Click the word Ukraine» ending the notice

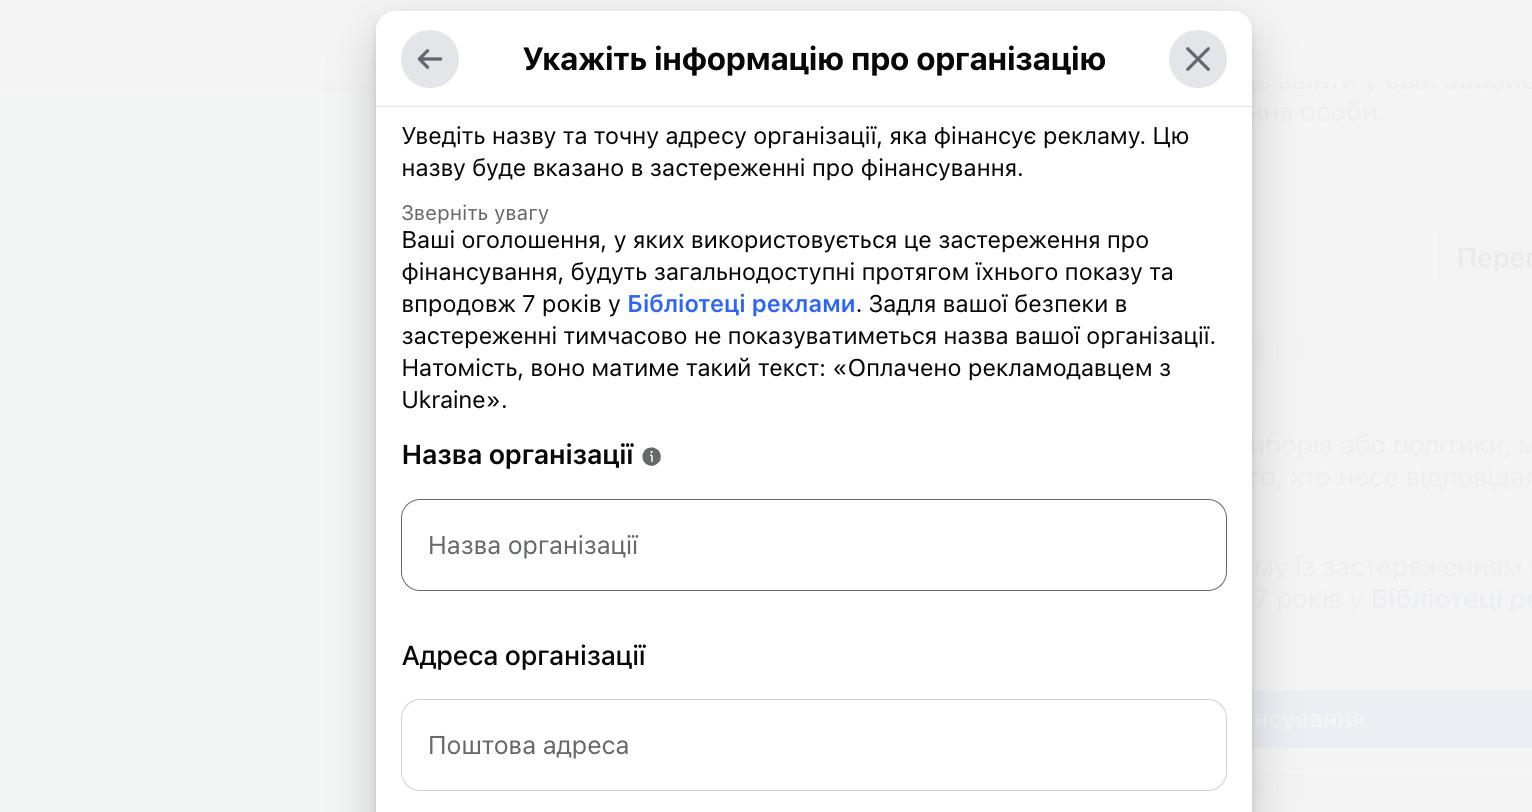point(454,400)
